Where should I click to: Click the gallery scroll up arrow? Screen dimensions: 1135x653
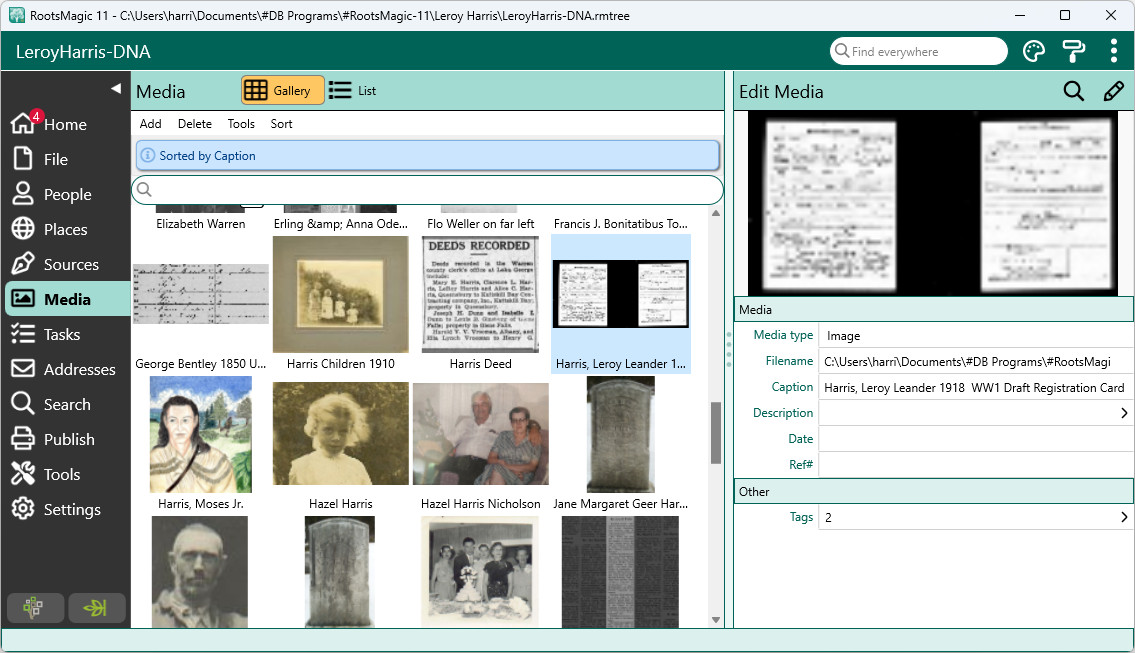716,213
